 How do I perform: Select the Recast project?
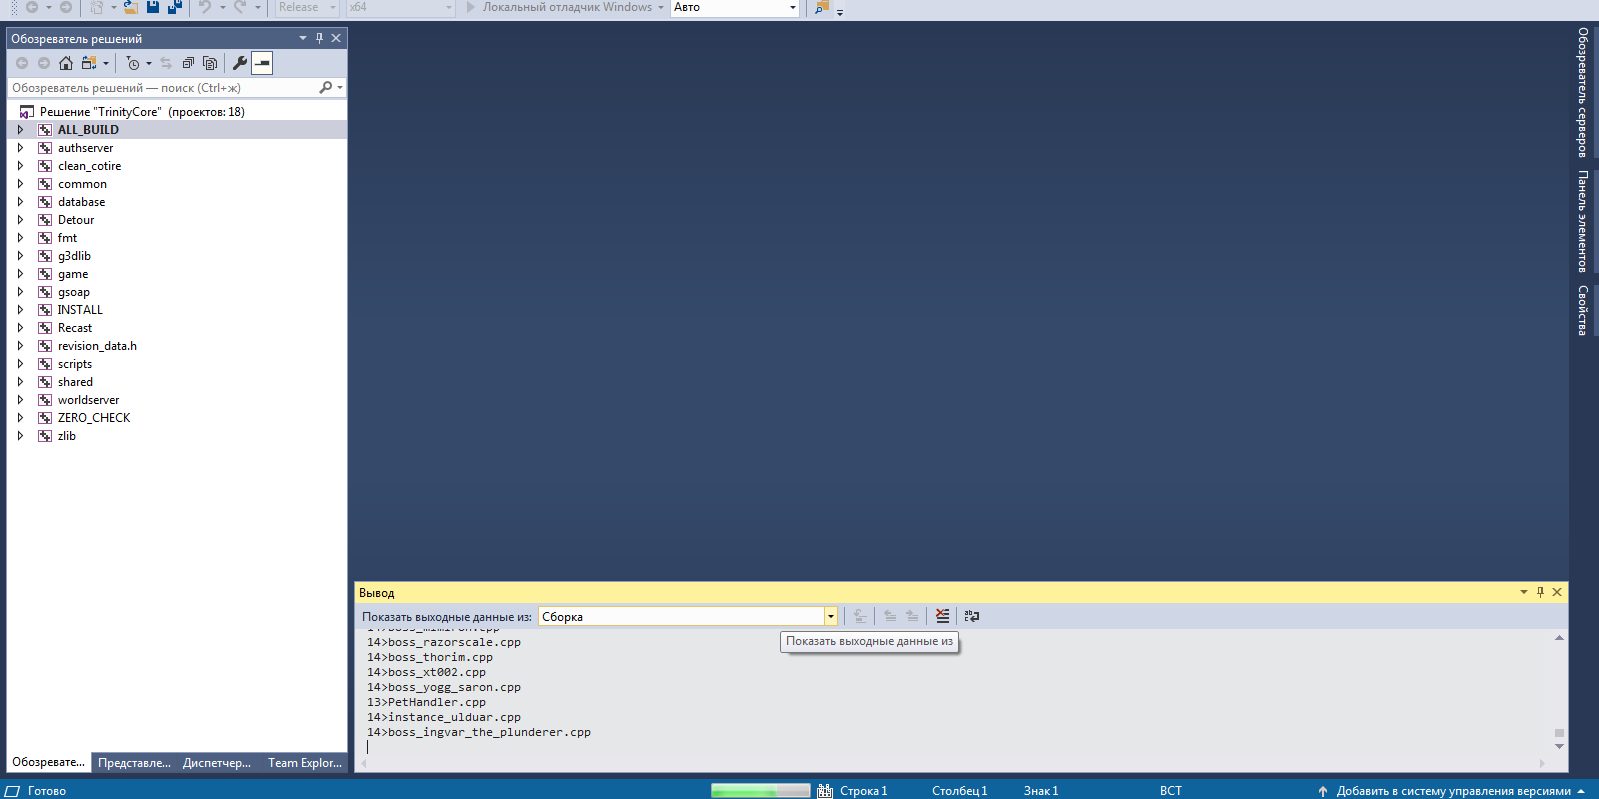click(75, 328)
